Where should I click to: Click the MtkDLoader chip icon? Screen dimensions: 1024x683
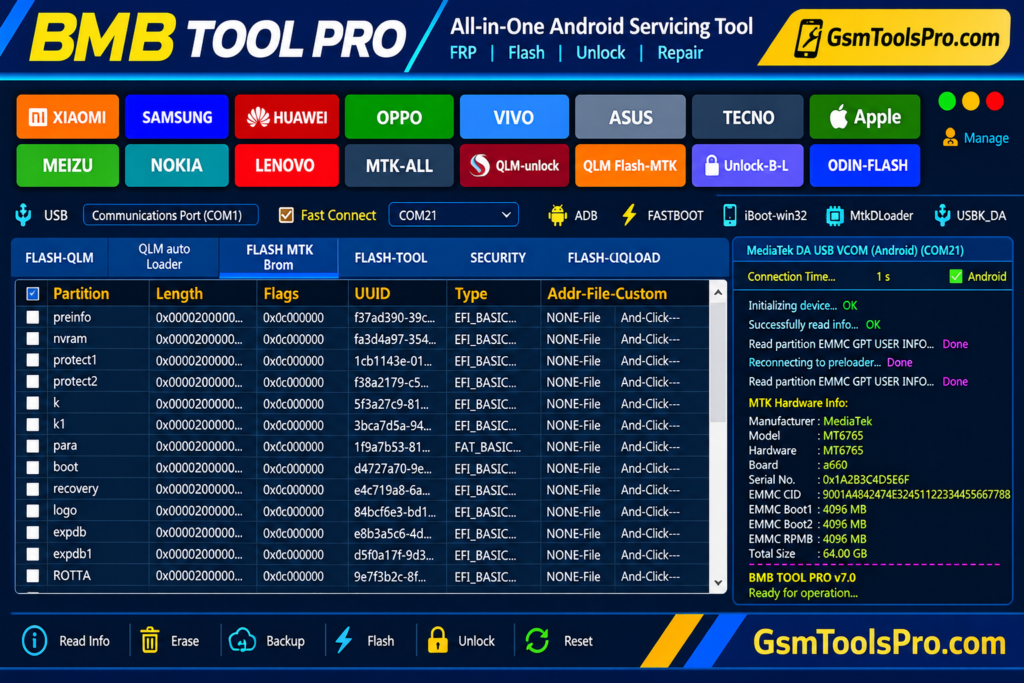(x=835, y=215)
